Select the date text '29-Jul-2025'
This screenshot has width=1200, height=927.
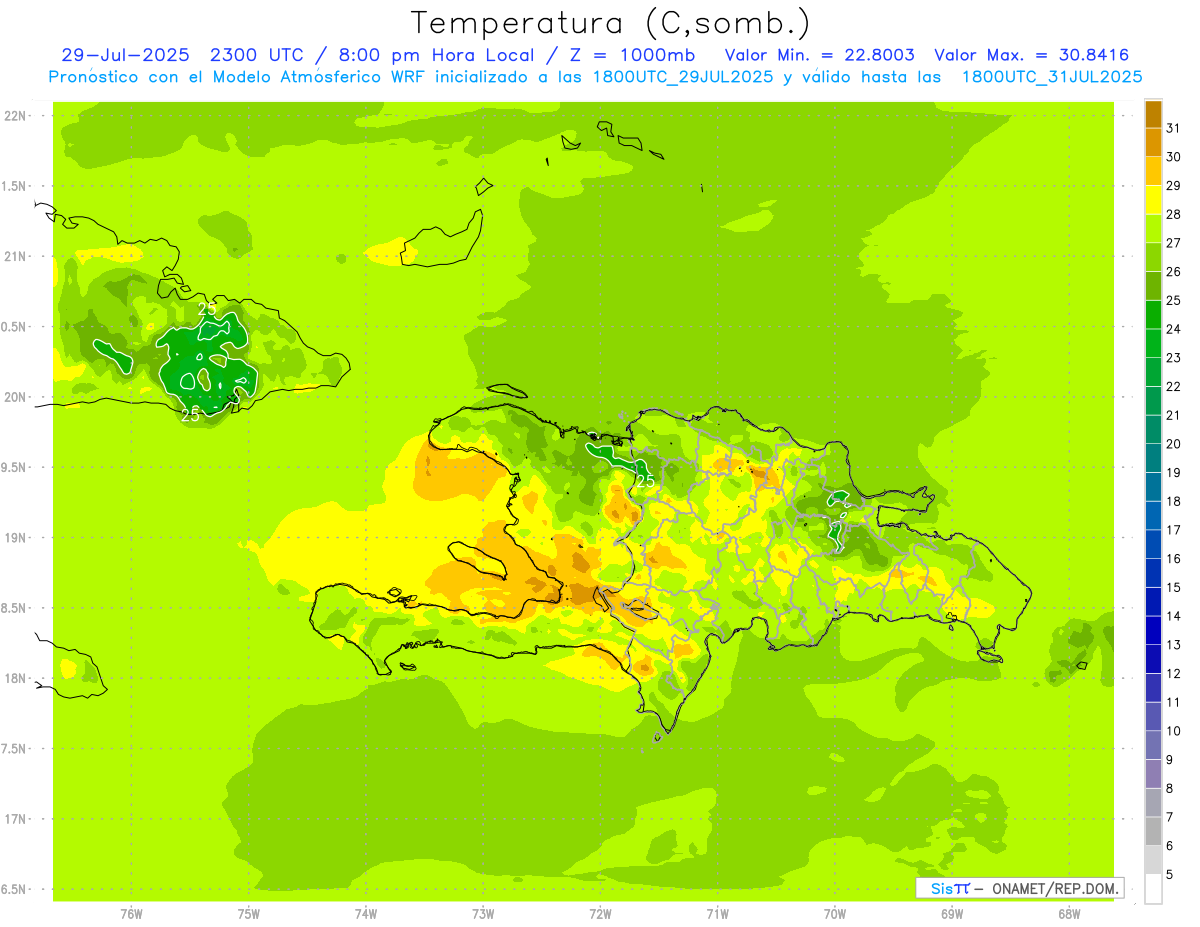tap(124, 55)
